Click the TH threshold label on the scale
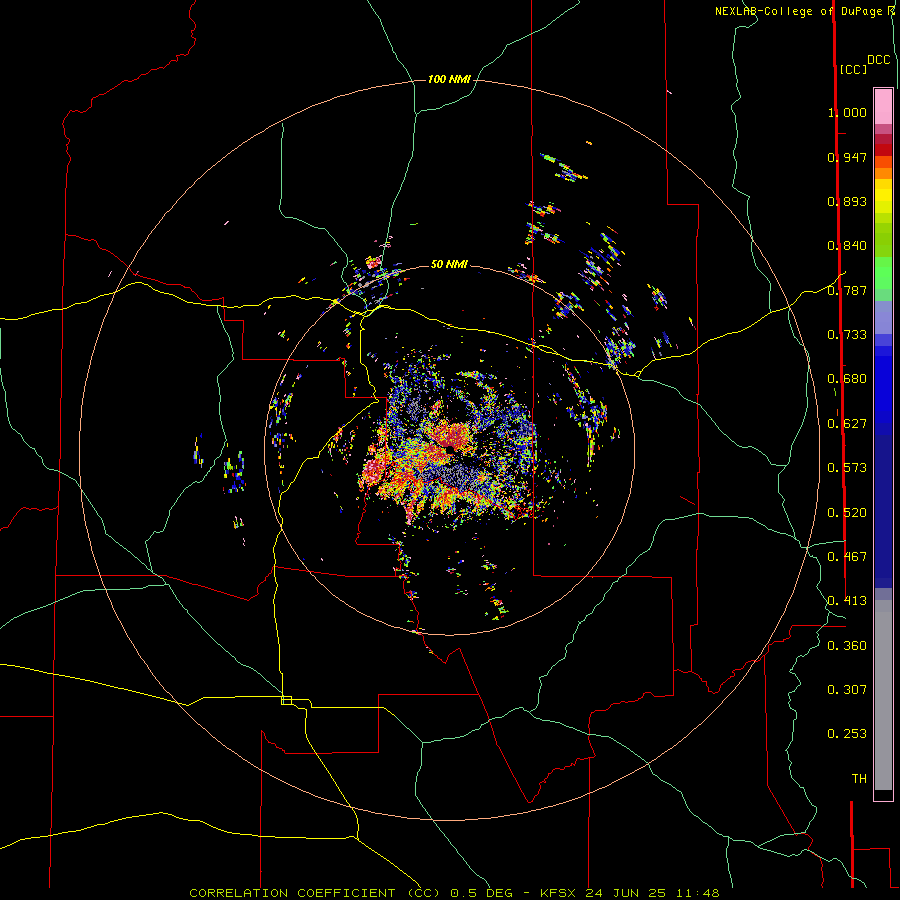This screenshot has width=900, height=900. [x=859, y=779]
